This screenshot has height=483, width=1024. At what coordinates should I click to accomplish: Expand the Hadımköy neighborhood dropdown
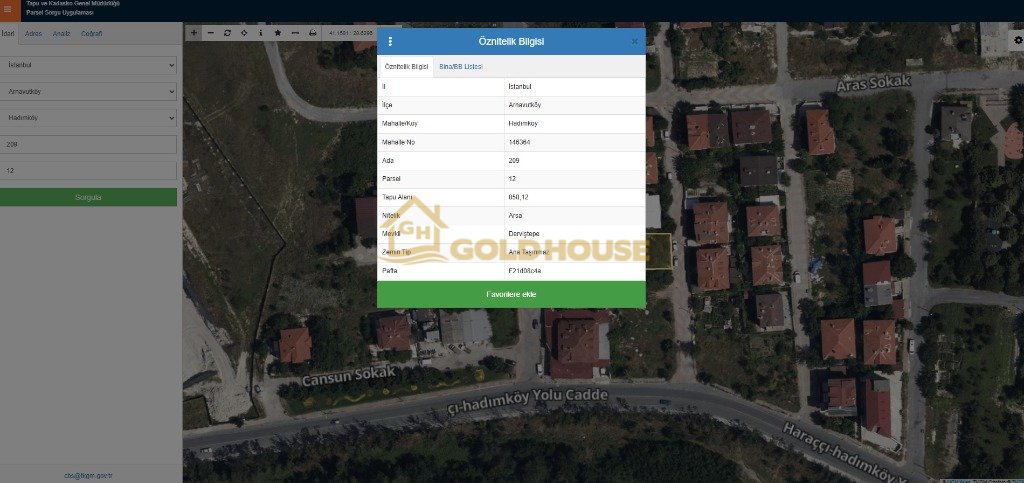88,117
